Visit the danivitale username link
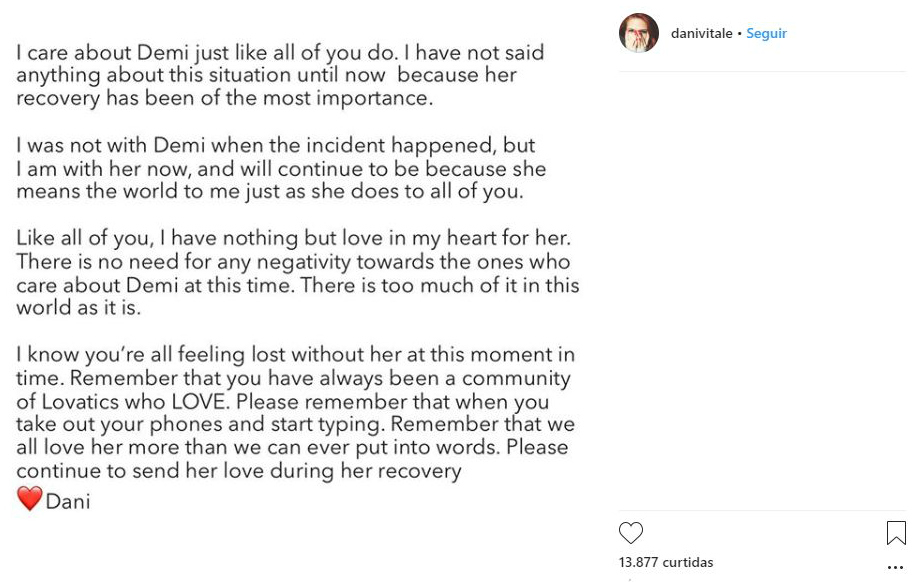 tap(701, 34)
